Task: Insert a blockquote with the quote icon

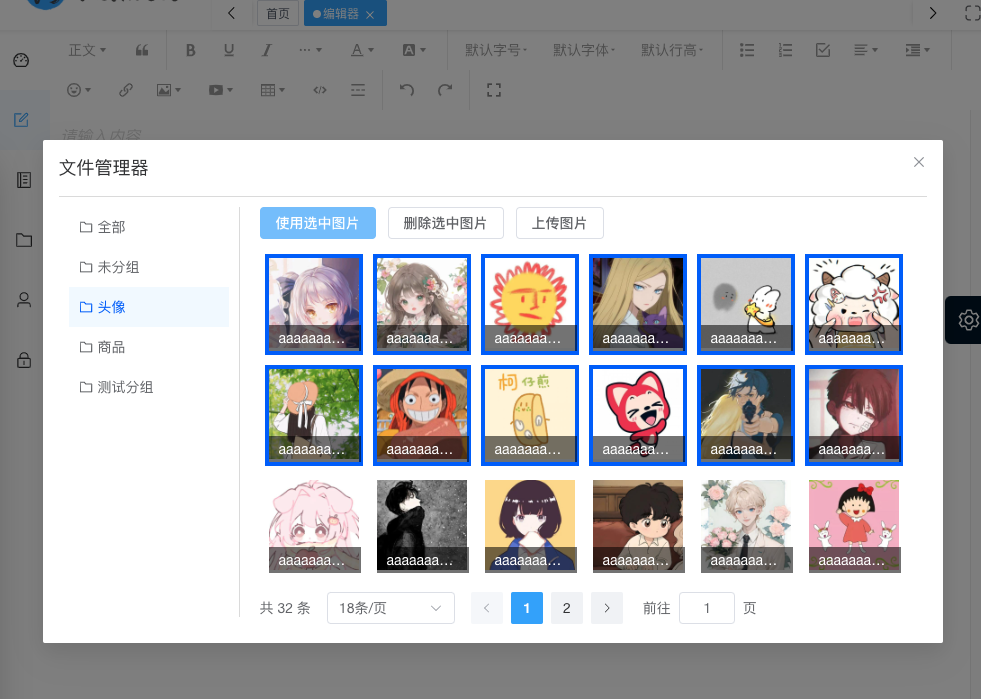Action: (x=142, y=50)
